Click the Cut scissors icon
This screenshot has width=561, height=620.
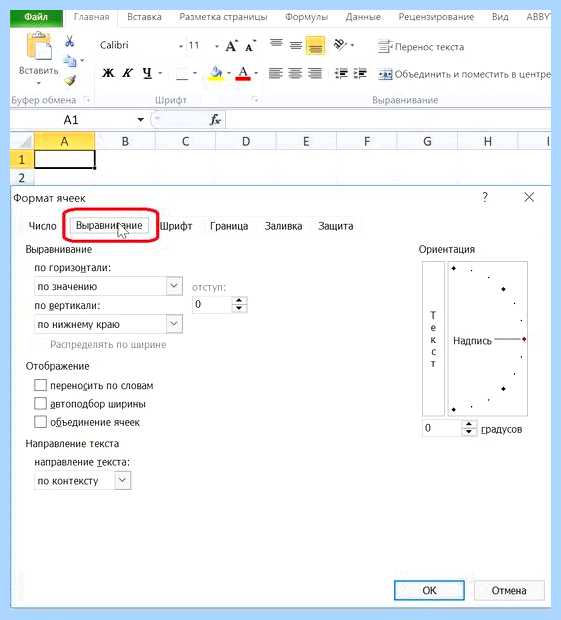[70, 41]
